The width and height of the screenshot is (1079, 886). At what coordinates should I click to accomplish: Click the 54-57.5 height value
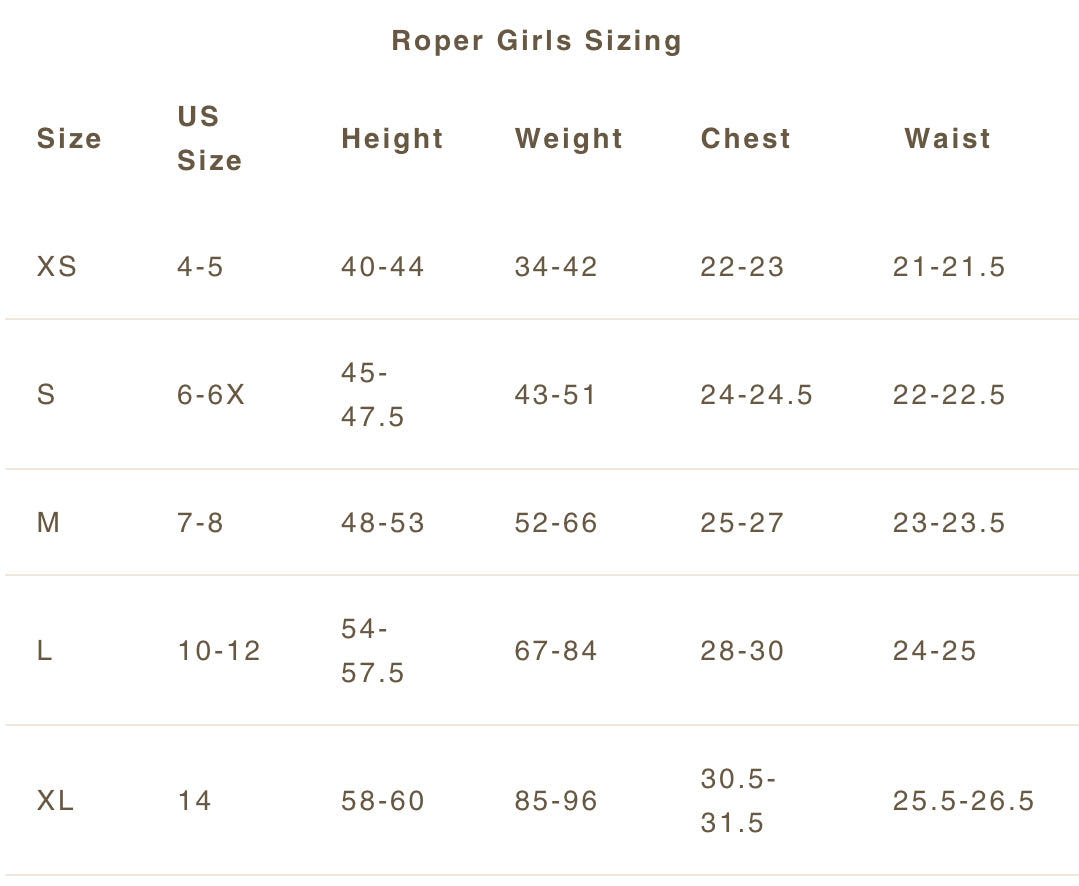point(373,651)
